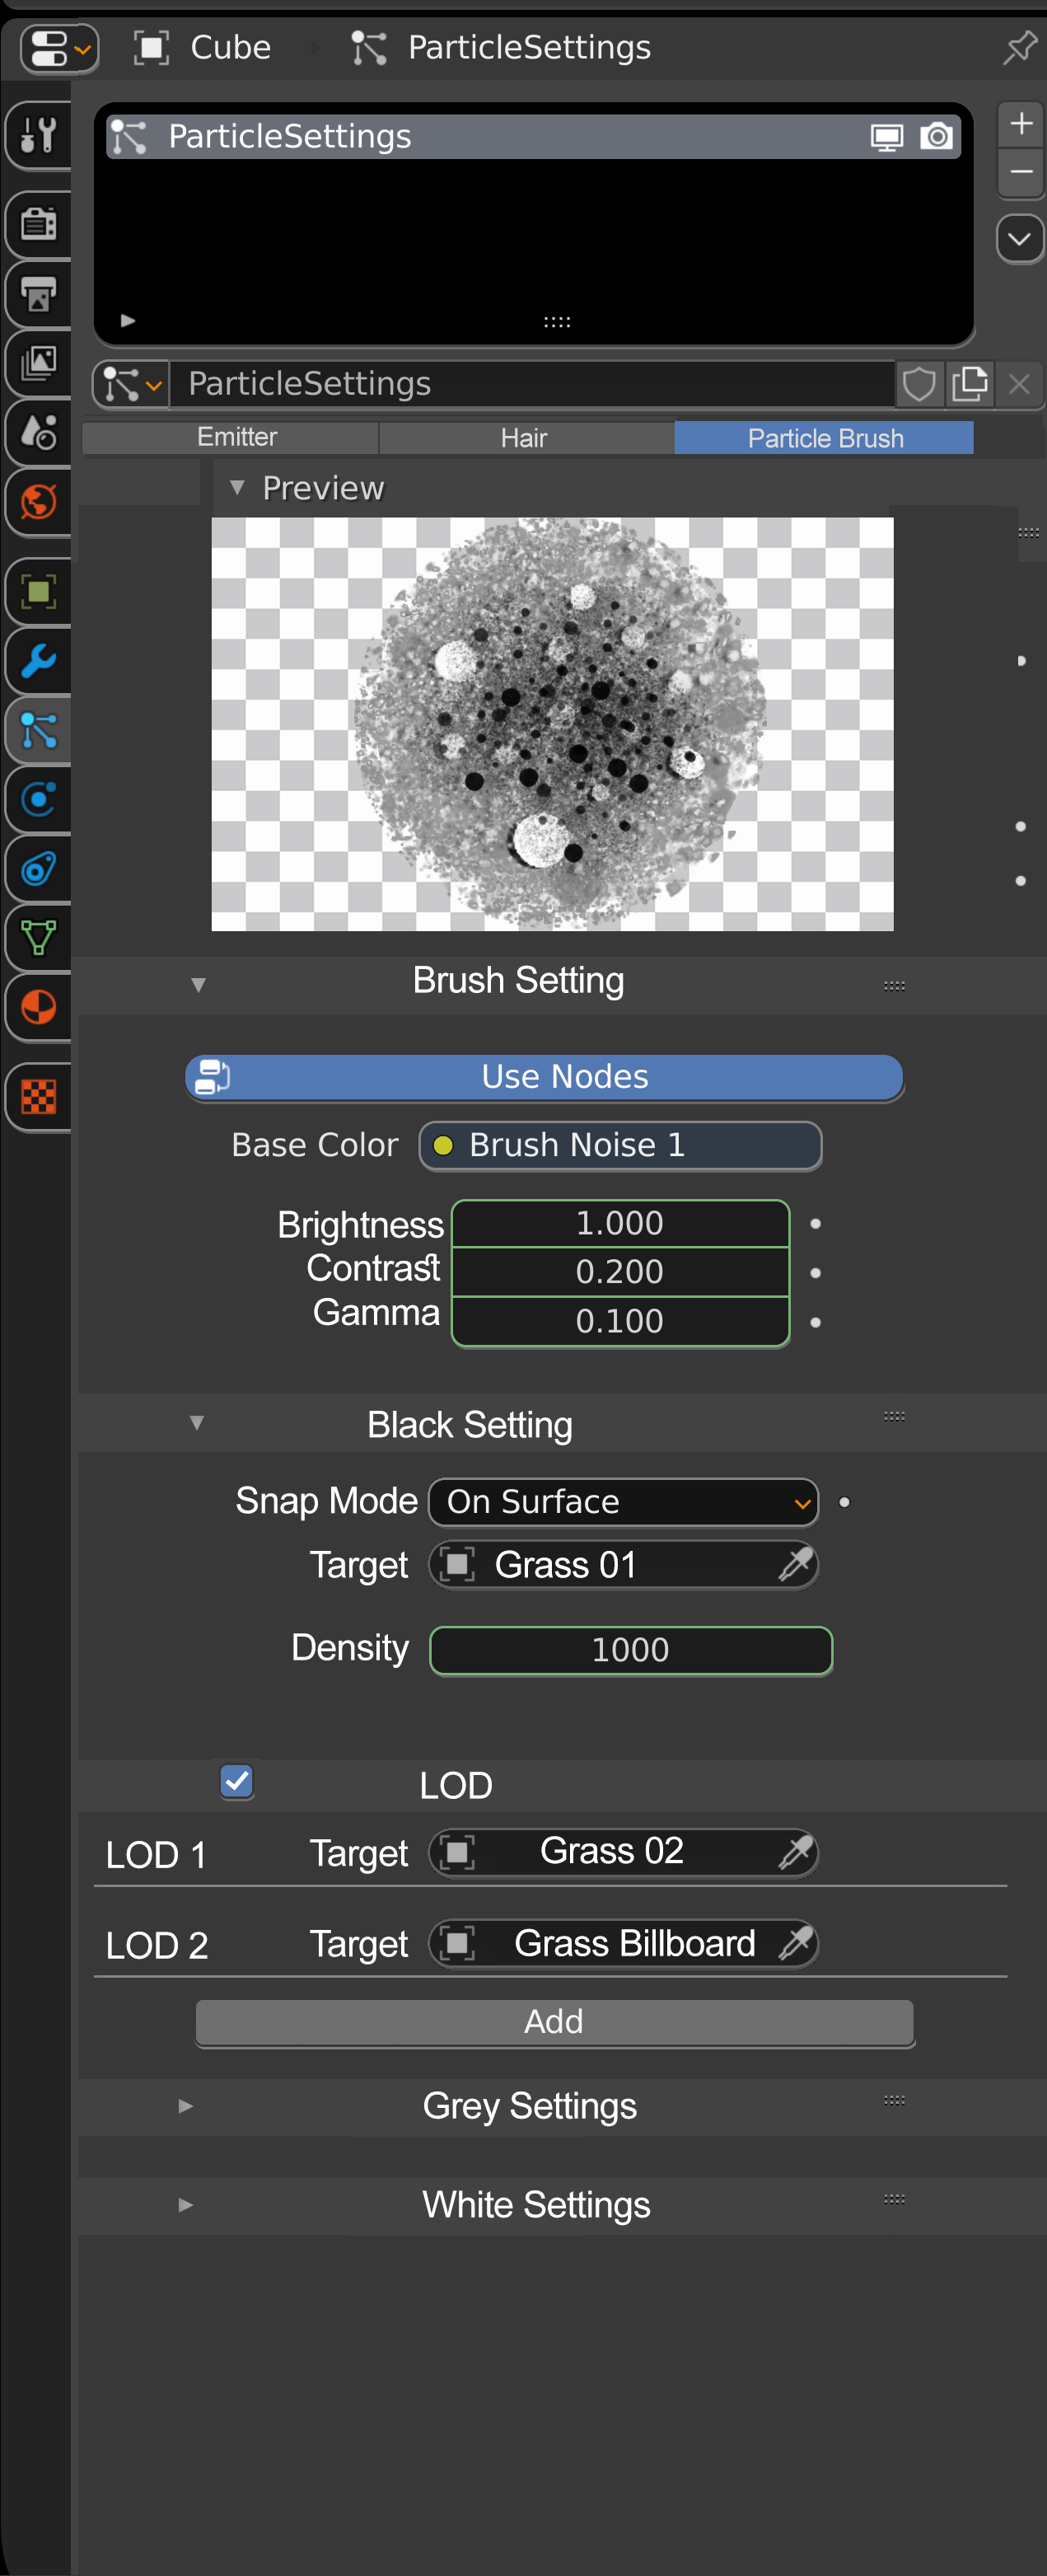Click the fake user shield icon
The height and width of the screenshot is (2576, 1047).
[x=919, y=384]
